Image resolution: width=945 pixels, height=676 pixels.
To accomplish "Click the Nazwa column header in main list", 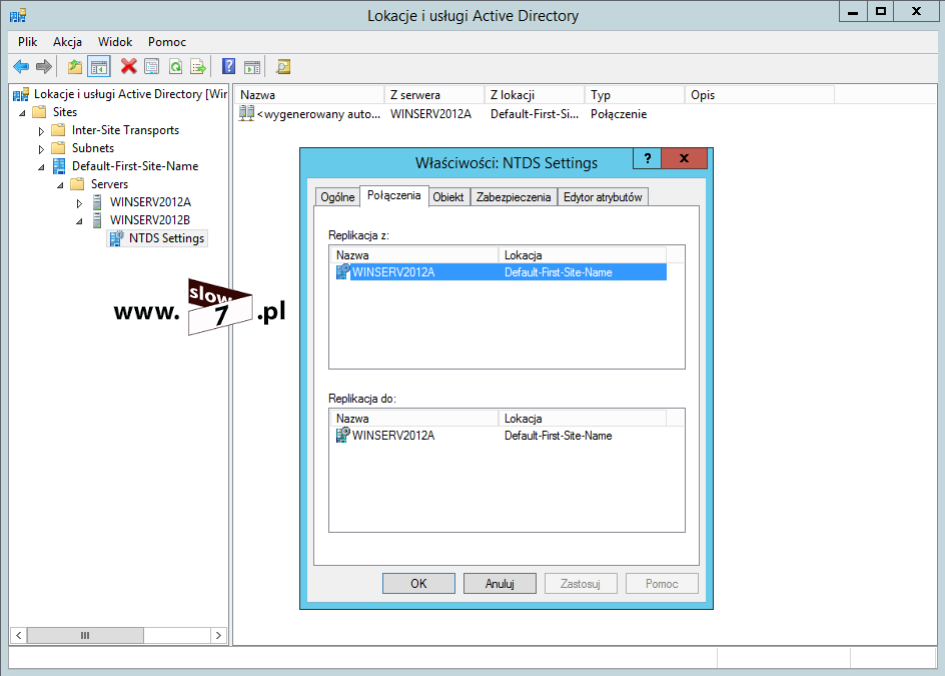I will (309, 95).
